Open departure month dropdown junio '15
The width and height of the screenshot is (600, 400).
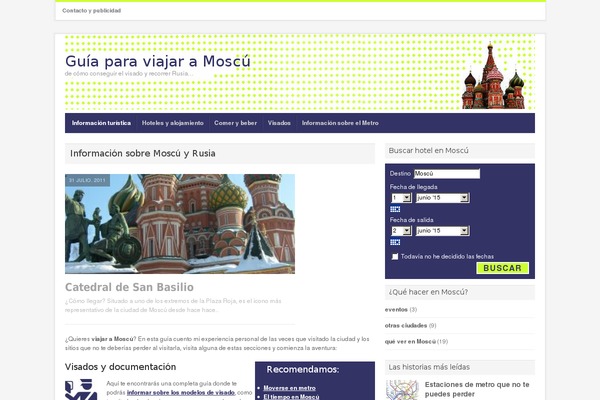click(x=442, y=231)
